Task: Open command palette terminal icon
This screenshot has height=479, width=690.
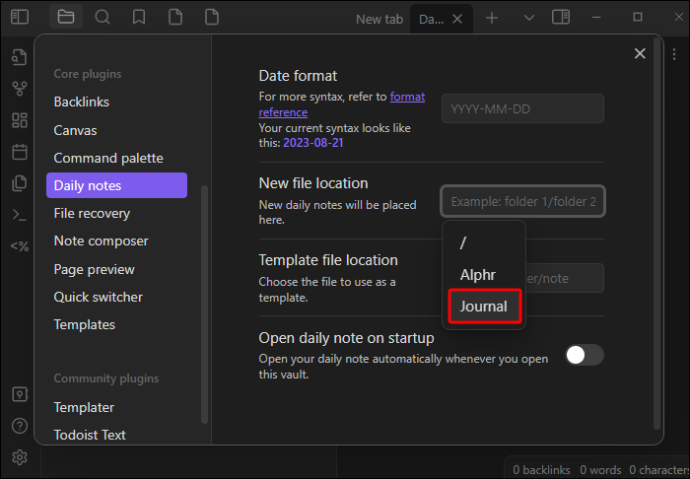Action: tap(19, 215)
